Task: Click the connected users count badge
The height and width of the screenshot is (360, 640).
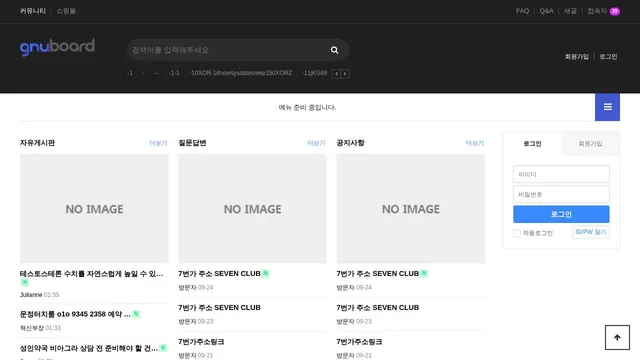Action: tap(614, 11)
